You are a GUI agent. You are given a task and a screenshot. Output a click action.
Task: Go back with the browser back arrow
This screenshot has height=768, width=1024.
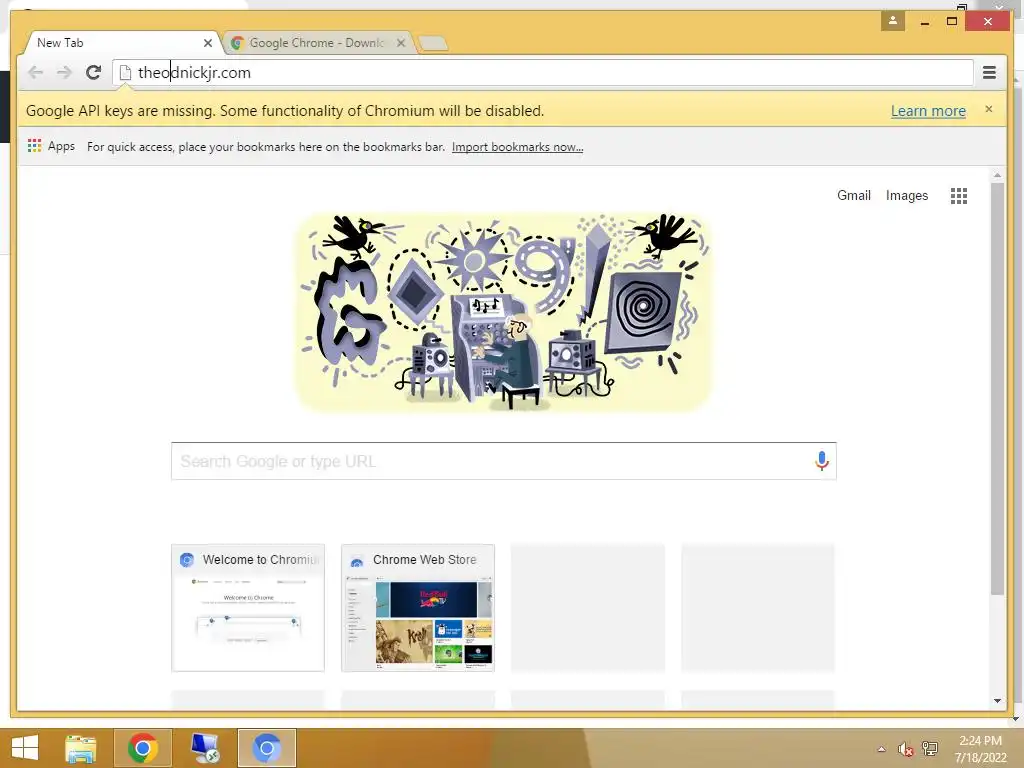click(x=35, y=72)
